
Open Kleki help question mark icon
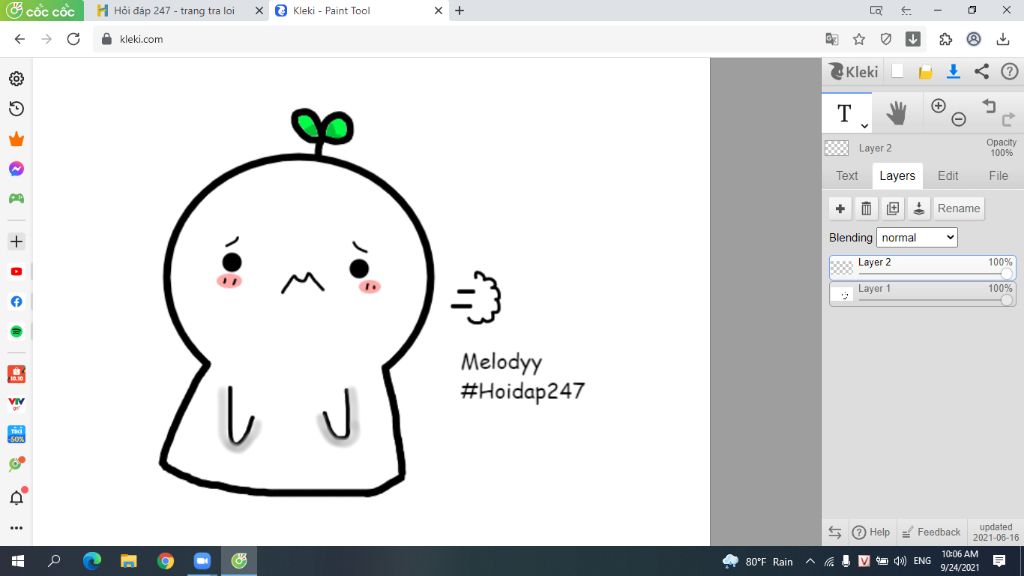pos(1010,71)
